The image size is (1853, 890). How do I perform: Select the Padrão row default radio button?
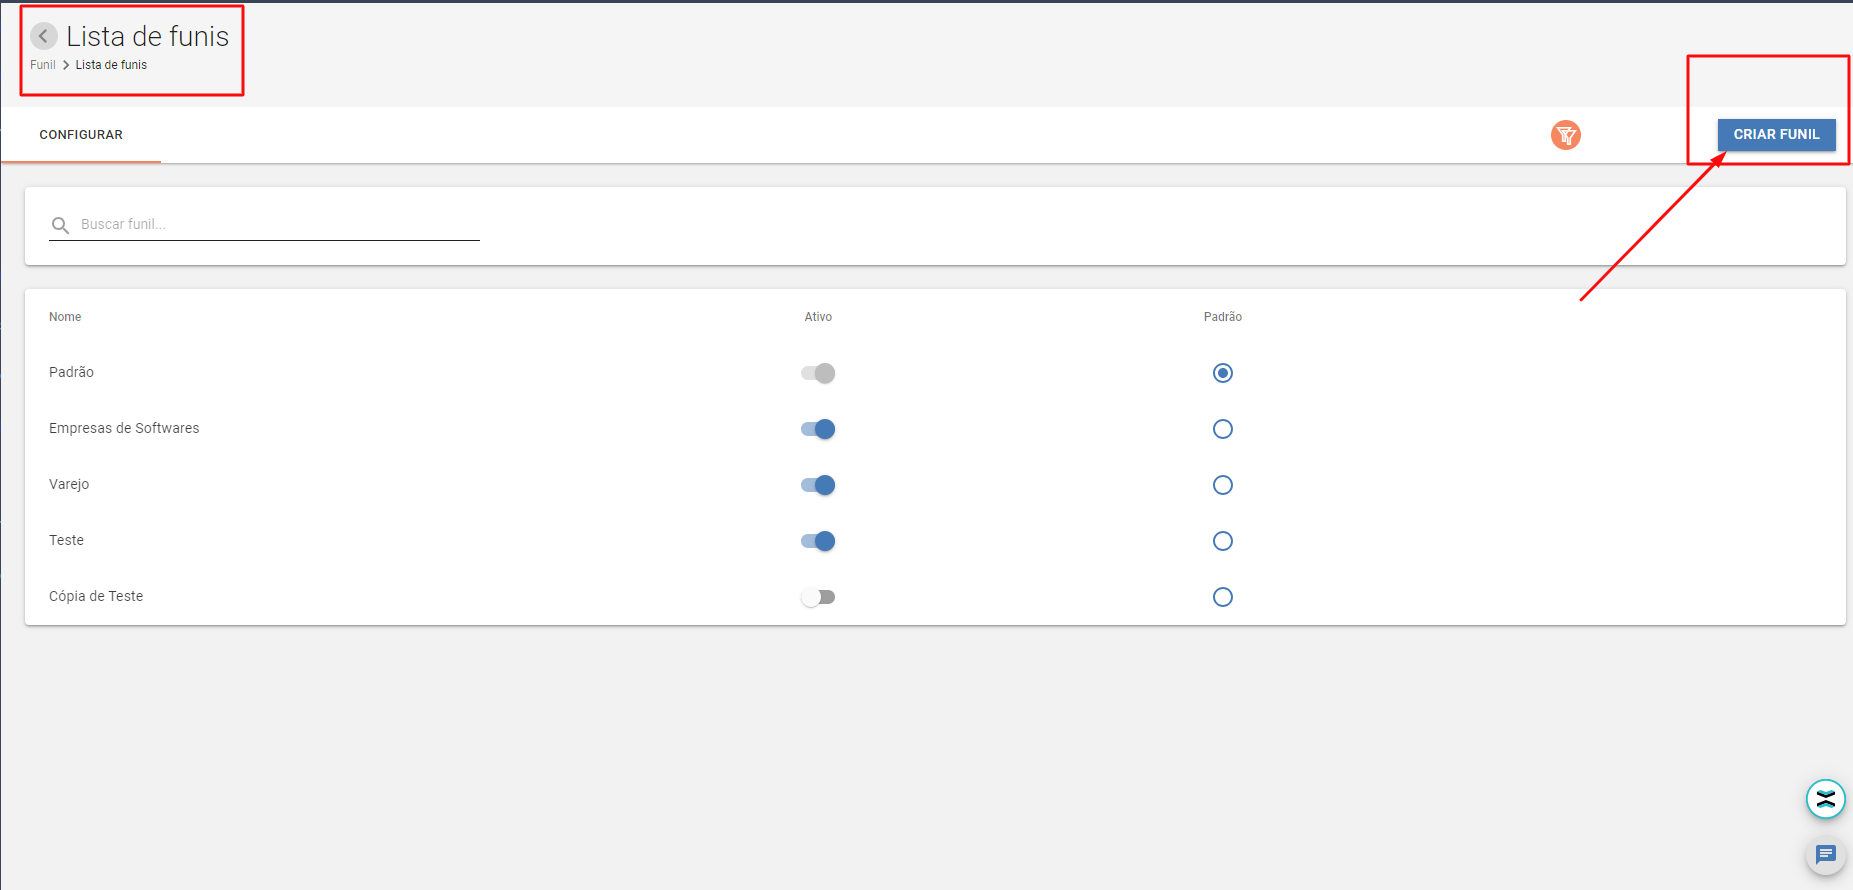pyautogui.click(x=1222, y=373)
